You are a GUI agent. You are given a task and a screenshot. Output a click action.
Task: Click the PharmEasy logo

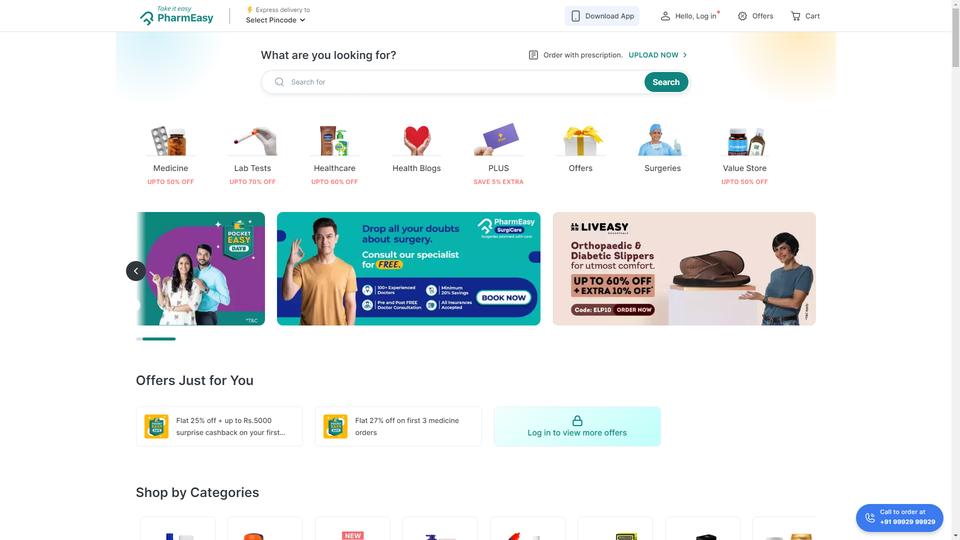[x=176, y=16]
